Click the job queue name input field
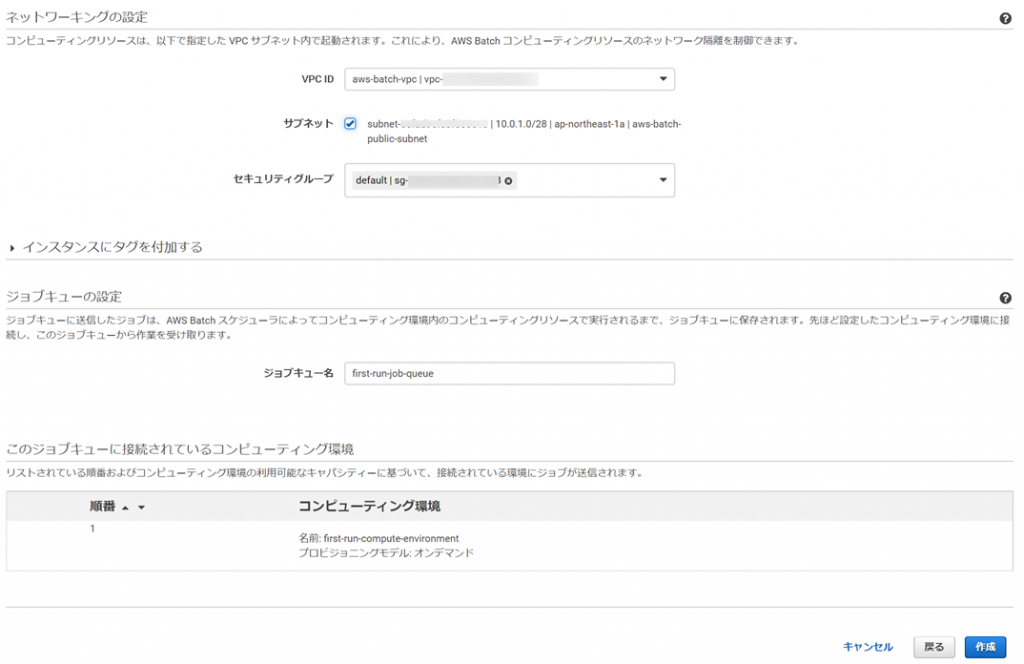This screenshot has height=664, width=1024. [x=509, y=373]
